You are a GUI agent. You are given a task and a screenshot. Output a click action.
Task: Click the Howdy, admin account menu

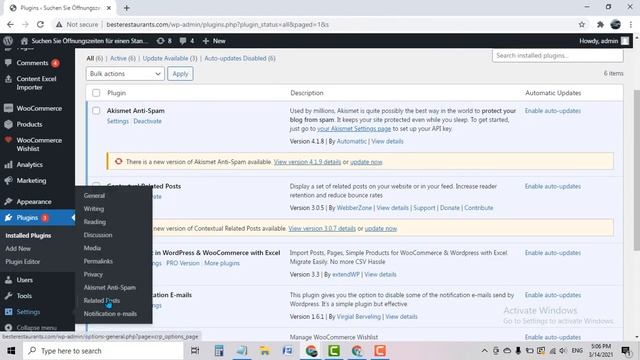[604, 41]
